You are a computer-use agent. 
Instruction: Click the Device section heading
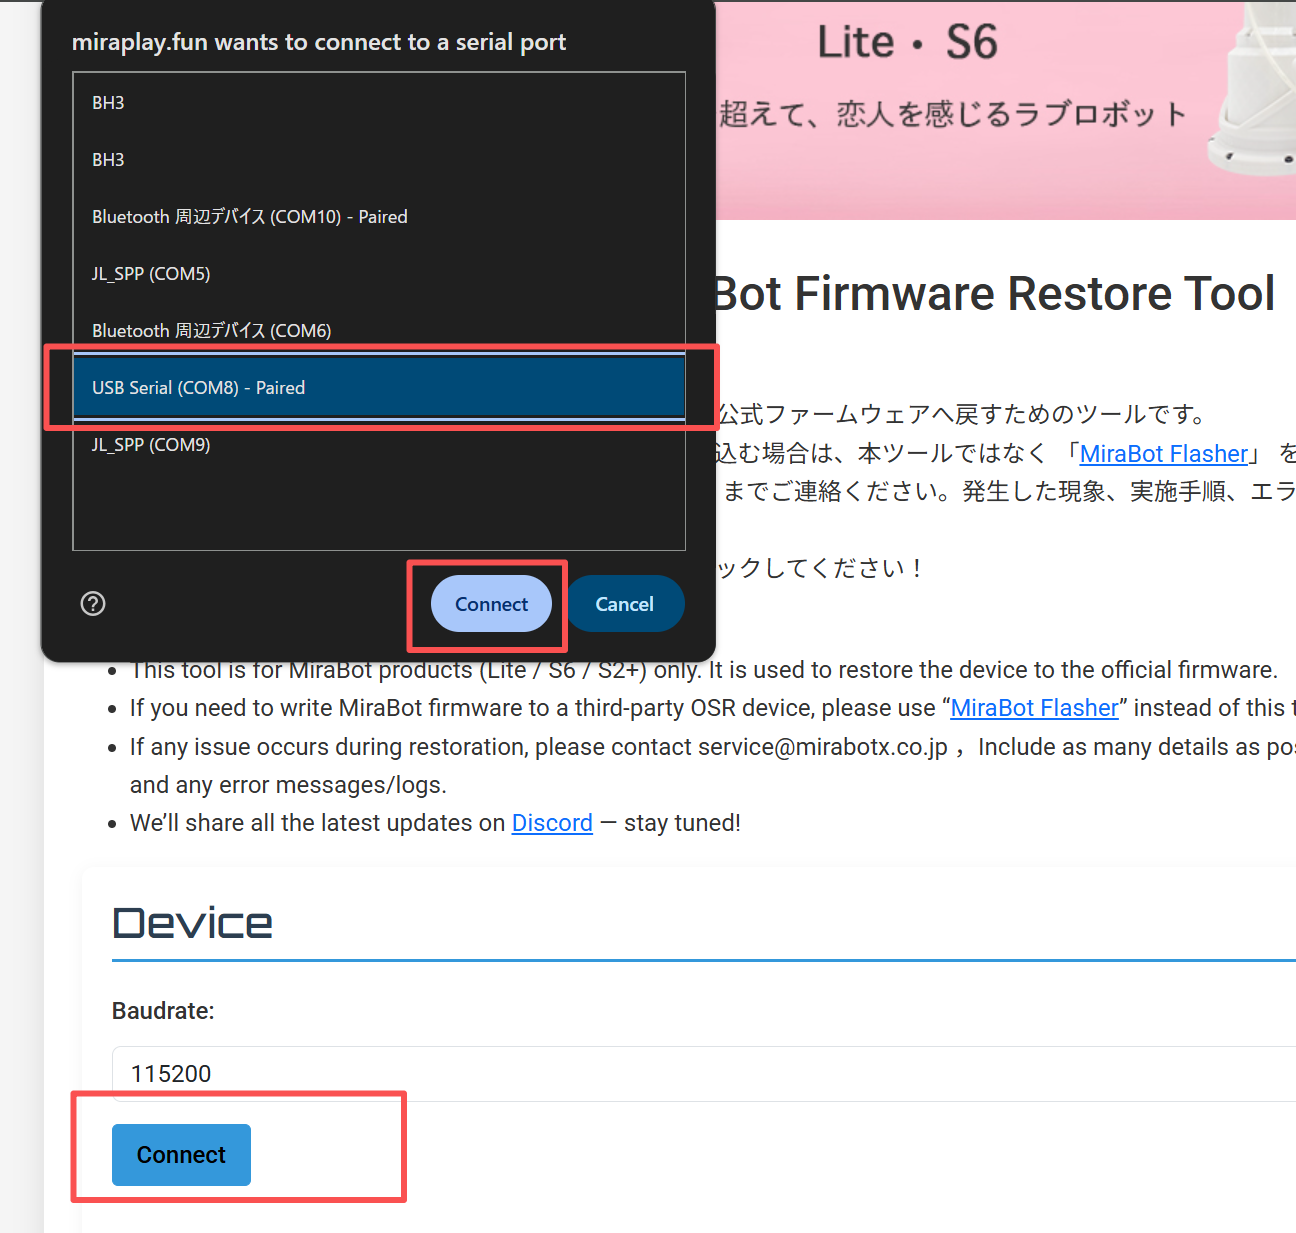[x=192, y=923]
